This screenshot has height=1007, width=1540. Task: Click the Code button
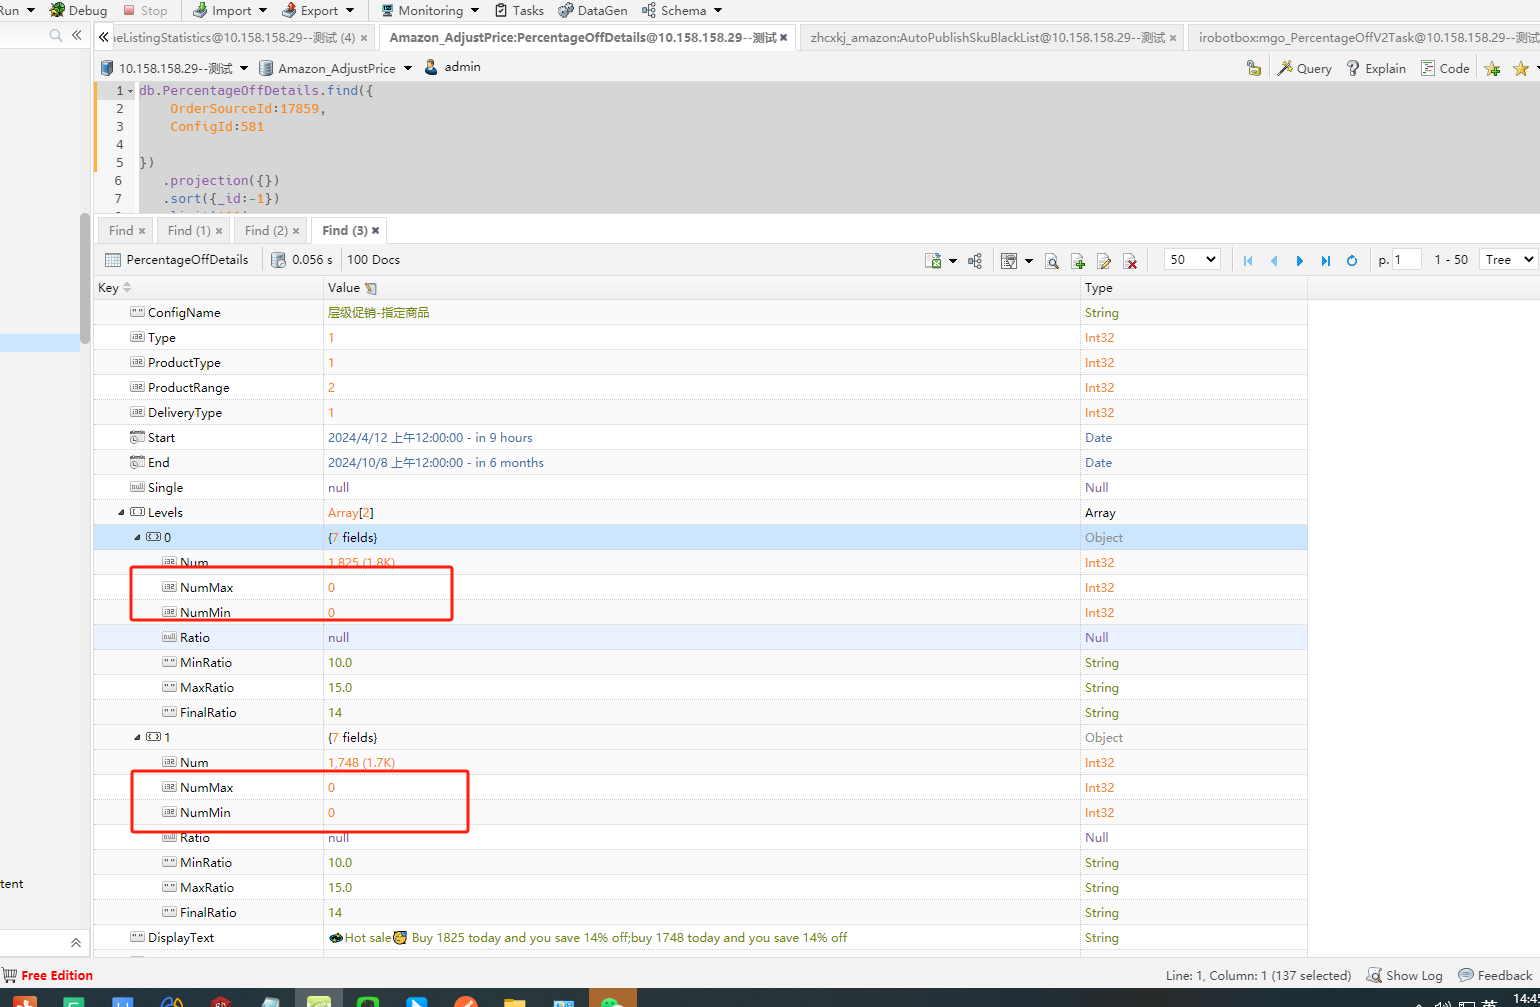(x=1445, y=68)
